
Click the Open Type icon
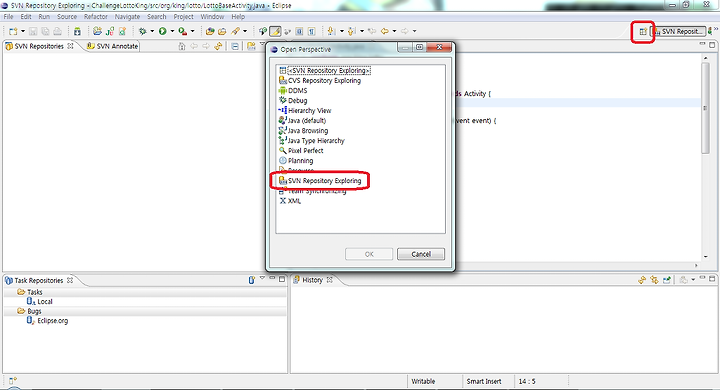[x=210, y=31]
